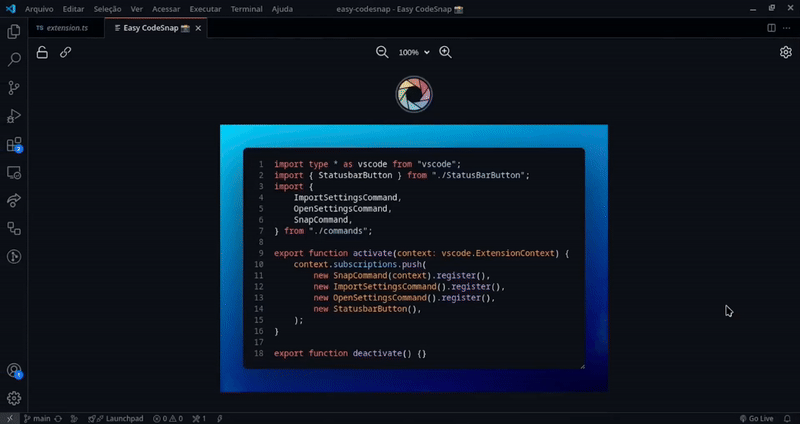Click the main branch in status bar
Screen dimensions: 800x424
click(37, 418)
